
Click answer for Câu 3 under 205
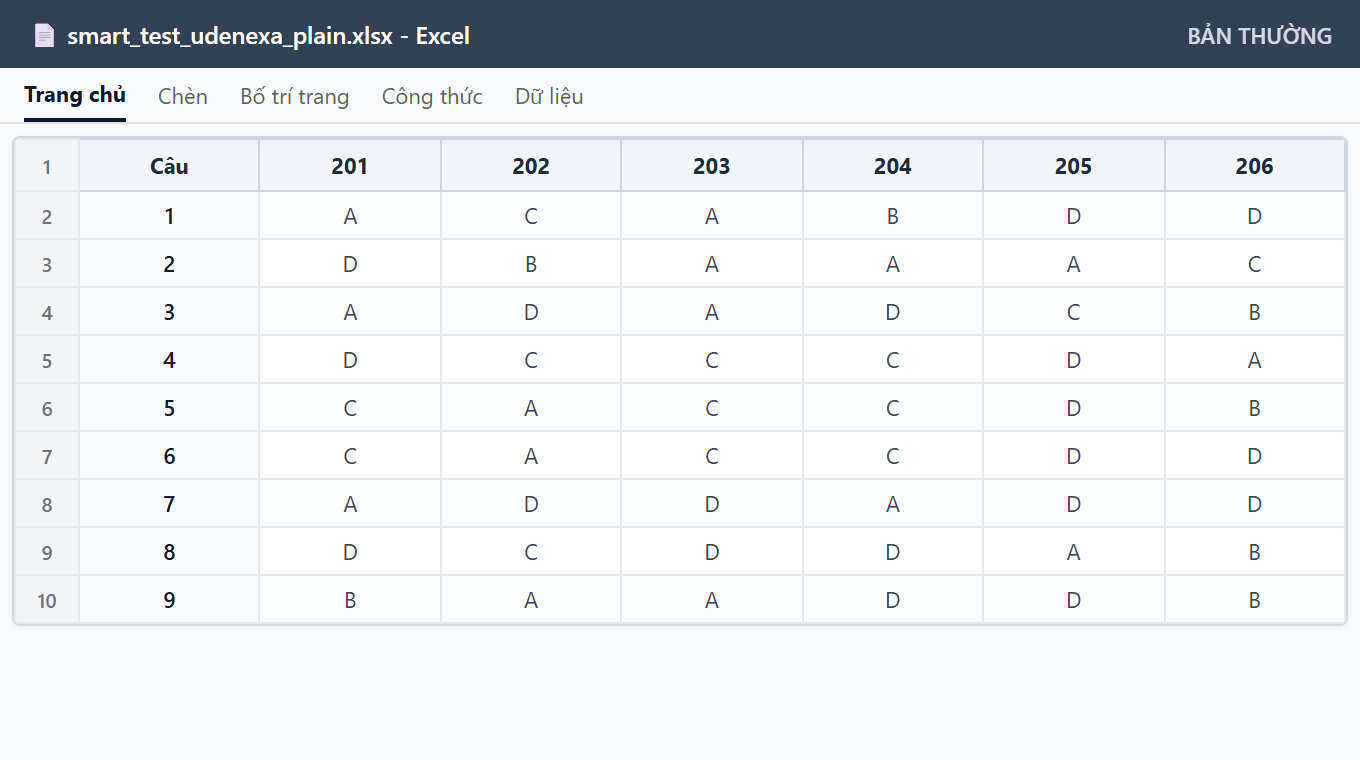pos(1074,312)
